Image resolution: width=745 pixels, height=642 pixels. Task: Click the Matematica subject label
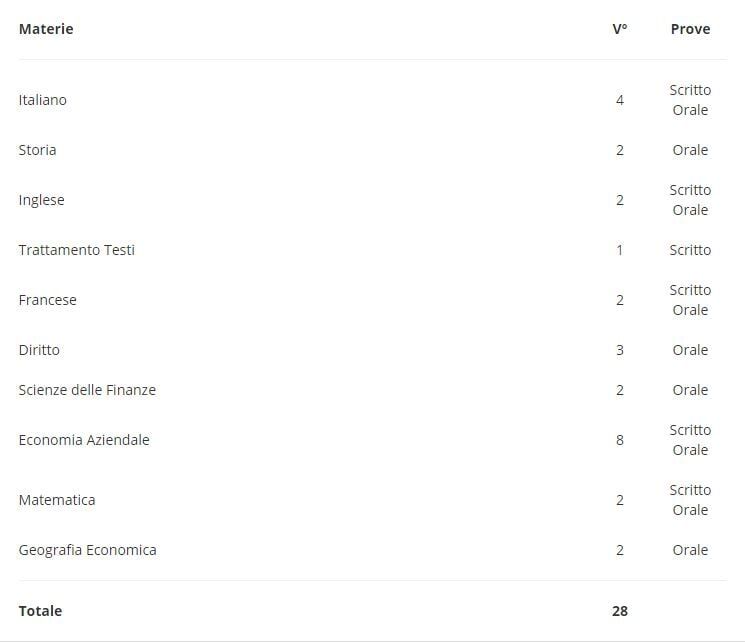(x=57, y=500)
